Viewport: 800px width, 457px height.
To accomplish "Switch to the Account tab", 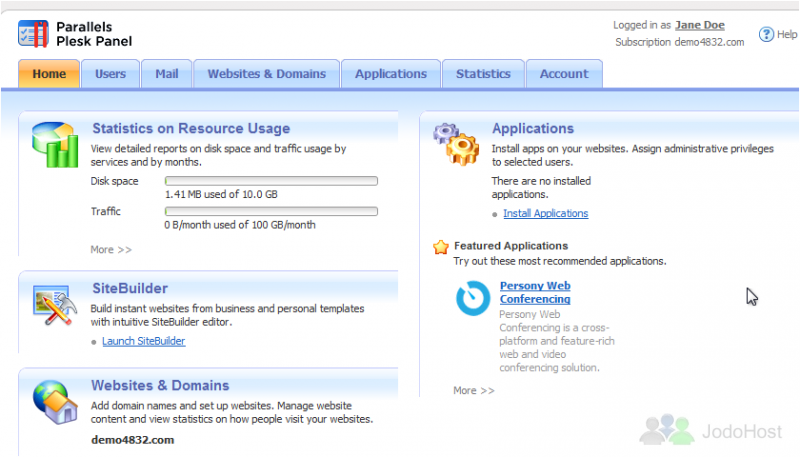I will [564, 74].
